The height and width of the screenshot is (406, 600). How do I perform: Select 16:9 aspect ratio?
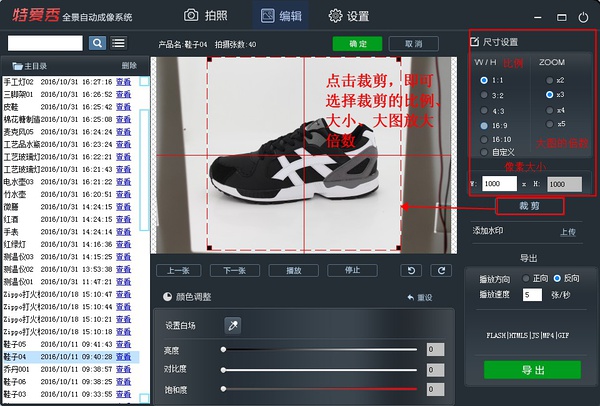click(x=484, y=125)
